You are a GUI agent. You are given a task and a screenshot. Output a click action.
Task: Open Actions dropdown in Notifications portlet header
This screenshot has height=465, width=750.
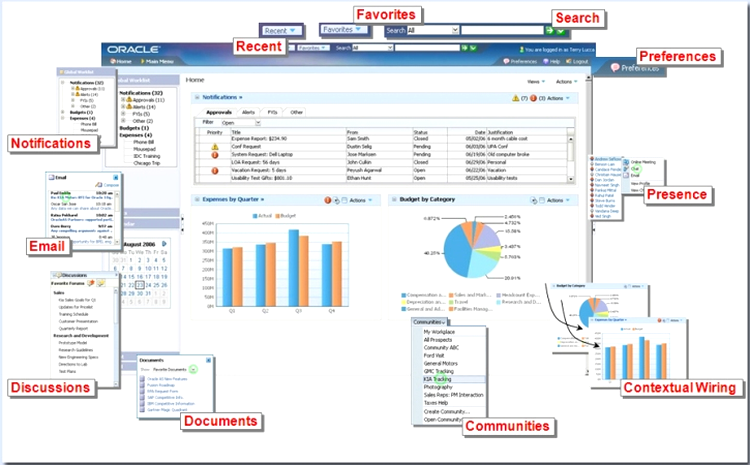coord(559,98)
